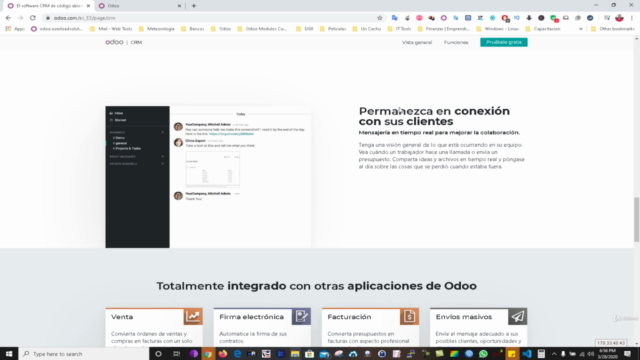Click the Firma electrónica signature icon
The height and width of the screenshot is (360, 640).
click(301, 316)
